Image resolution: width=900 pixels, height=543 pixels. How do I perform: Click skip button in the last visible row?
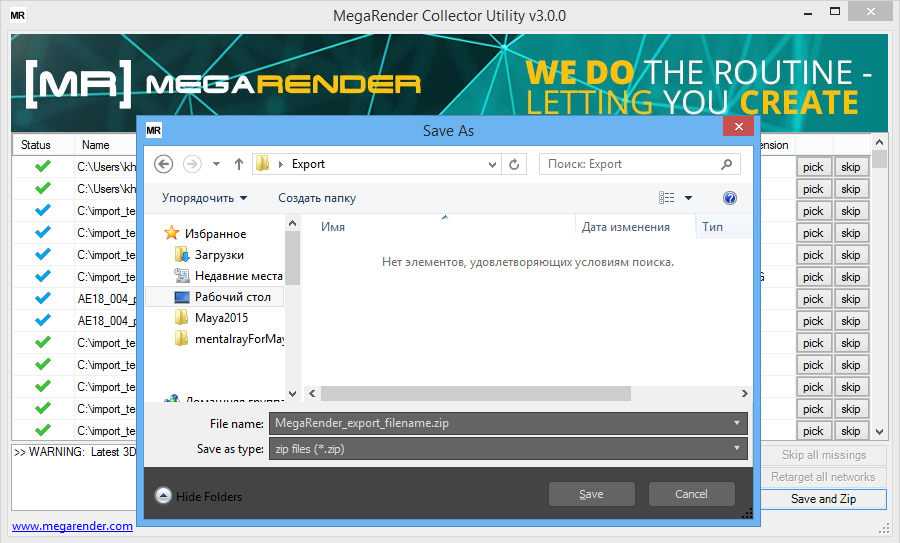tap(851, 431)
